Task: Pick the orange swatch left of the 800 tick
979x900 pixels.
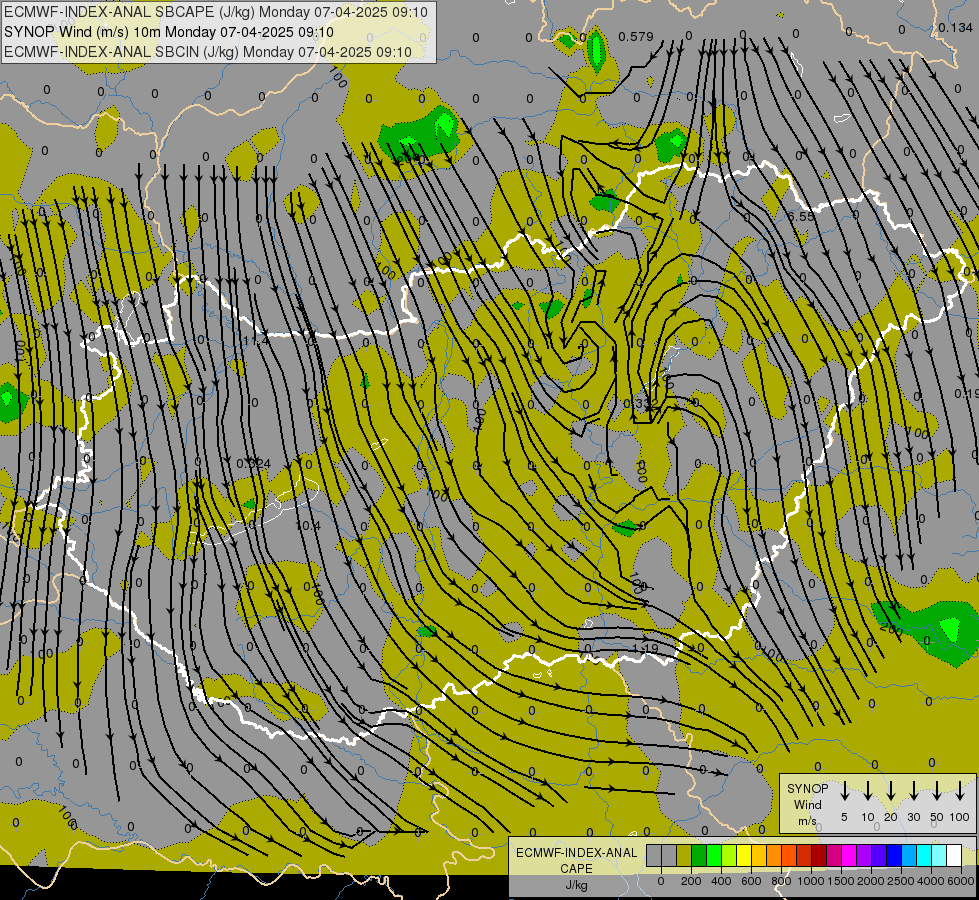Action: coord(774,855)
